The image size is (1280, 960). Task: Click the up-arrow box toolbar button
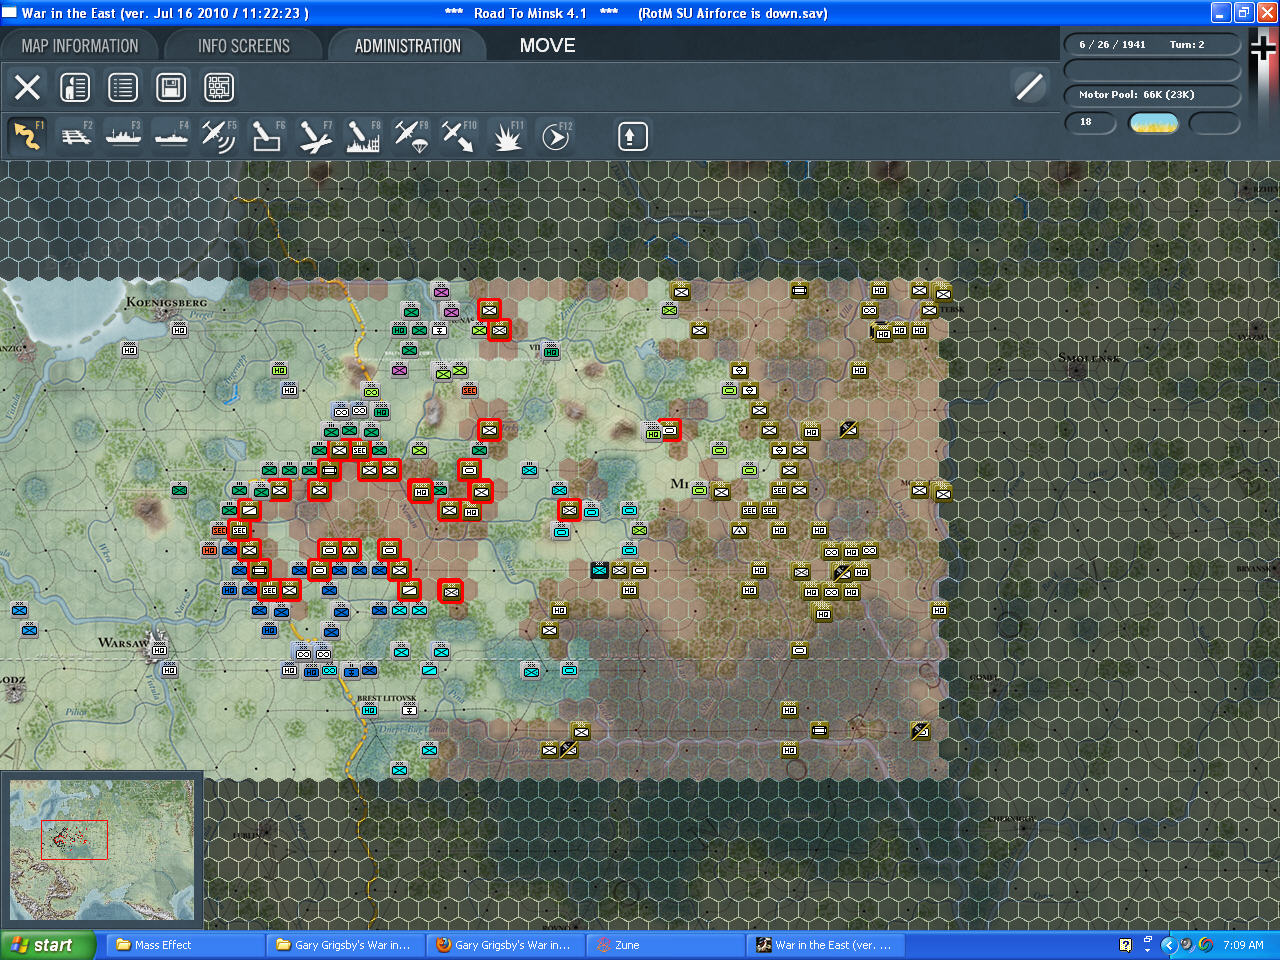pyautogui.click(x=632, y=136)
